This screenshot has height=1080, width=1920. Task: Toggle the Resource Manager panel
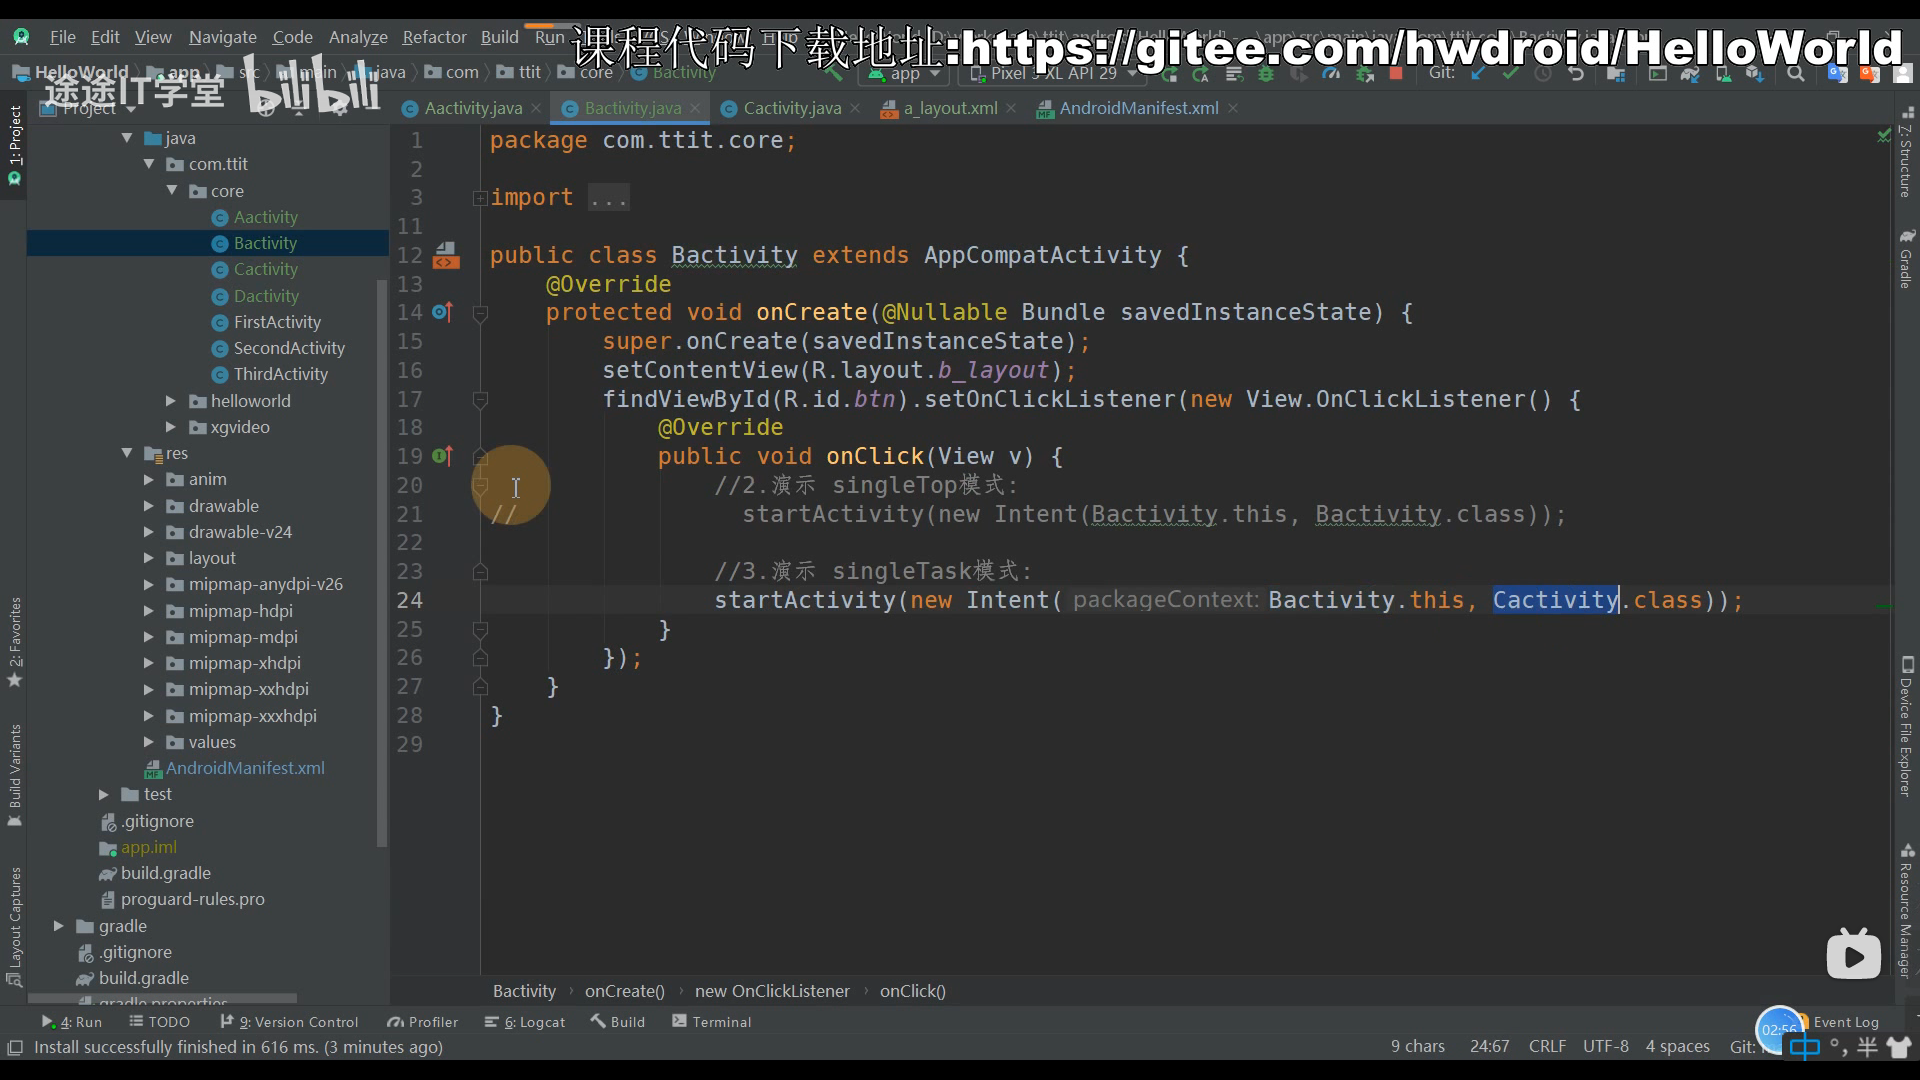pos(1905,911)
